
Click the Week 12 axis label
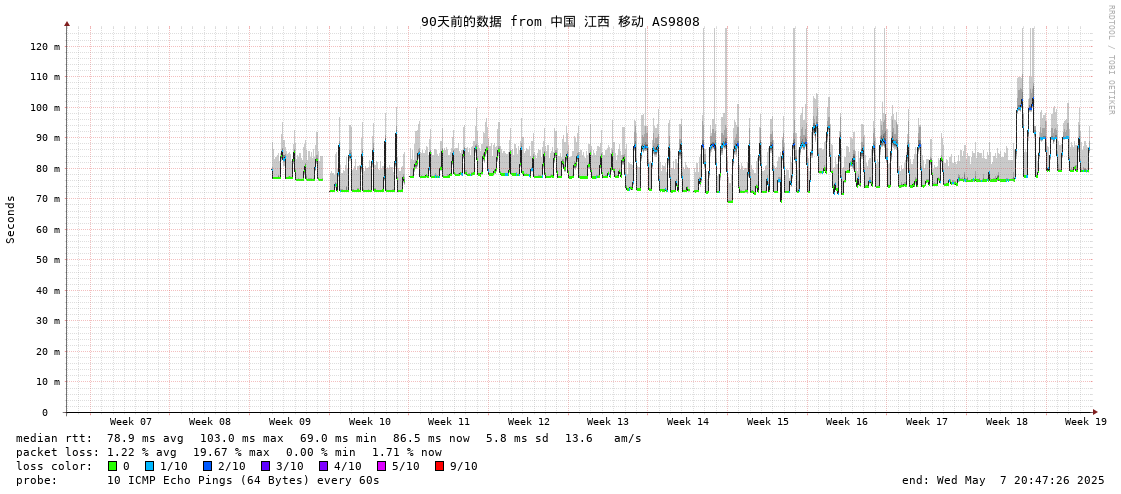point(530,422)
